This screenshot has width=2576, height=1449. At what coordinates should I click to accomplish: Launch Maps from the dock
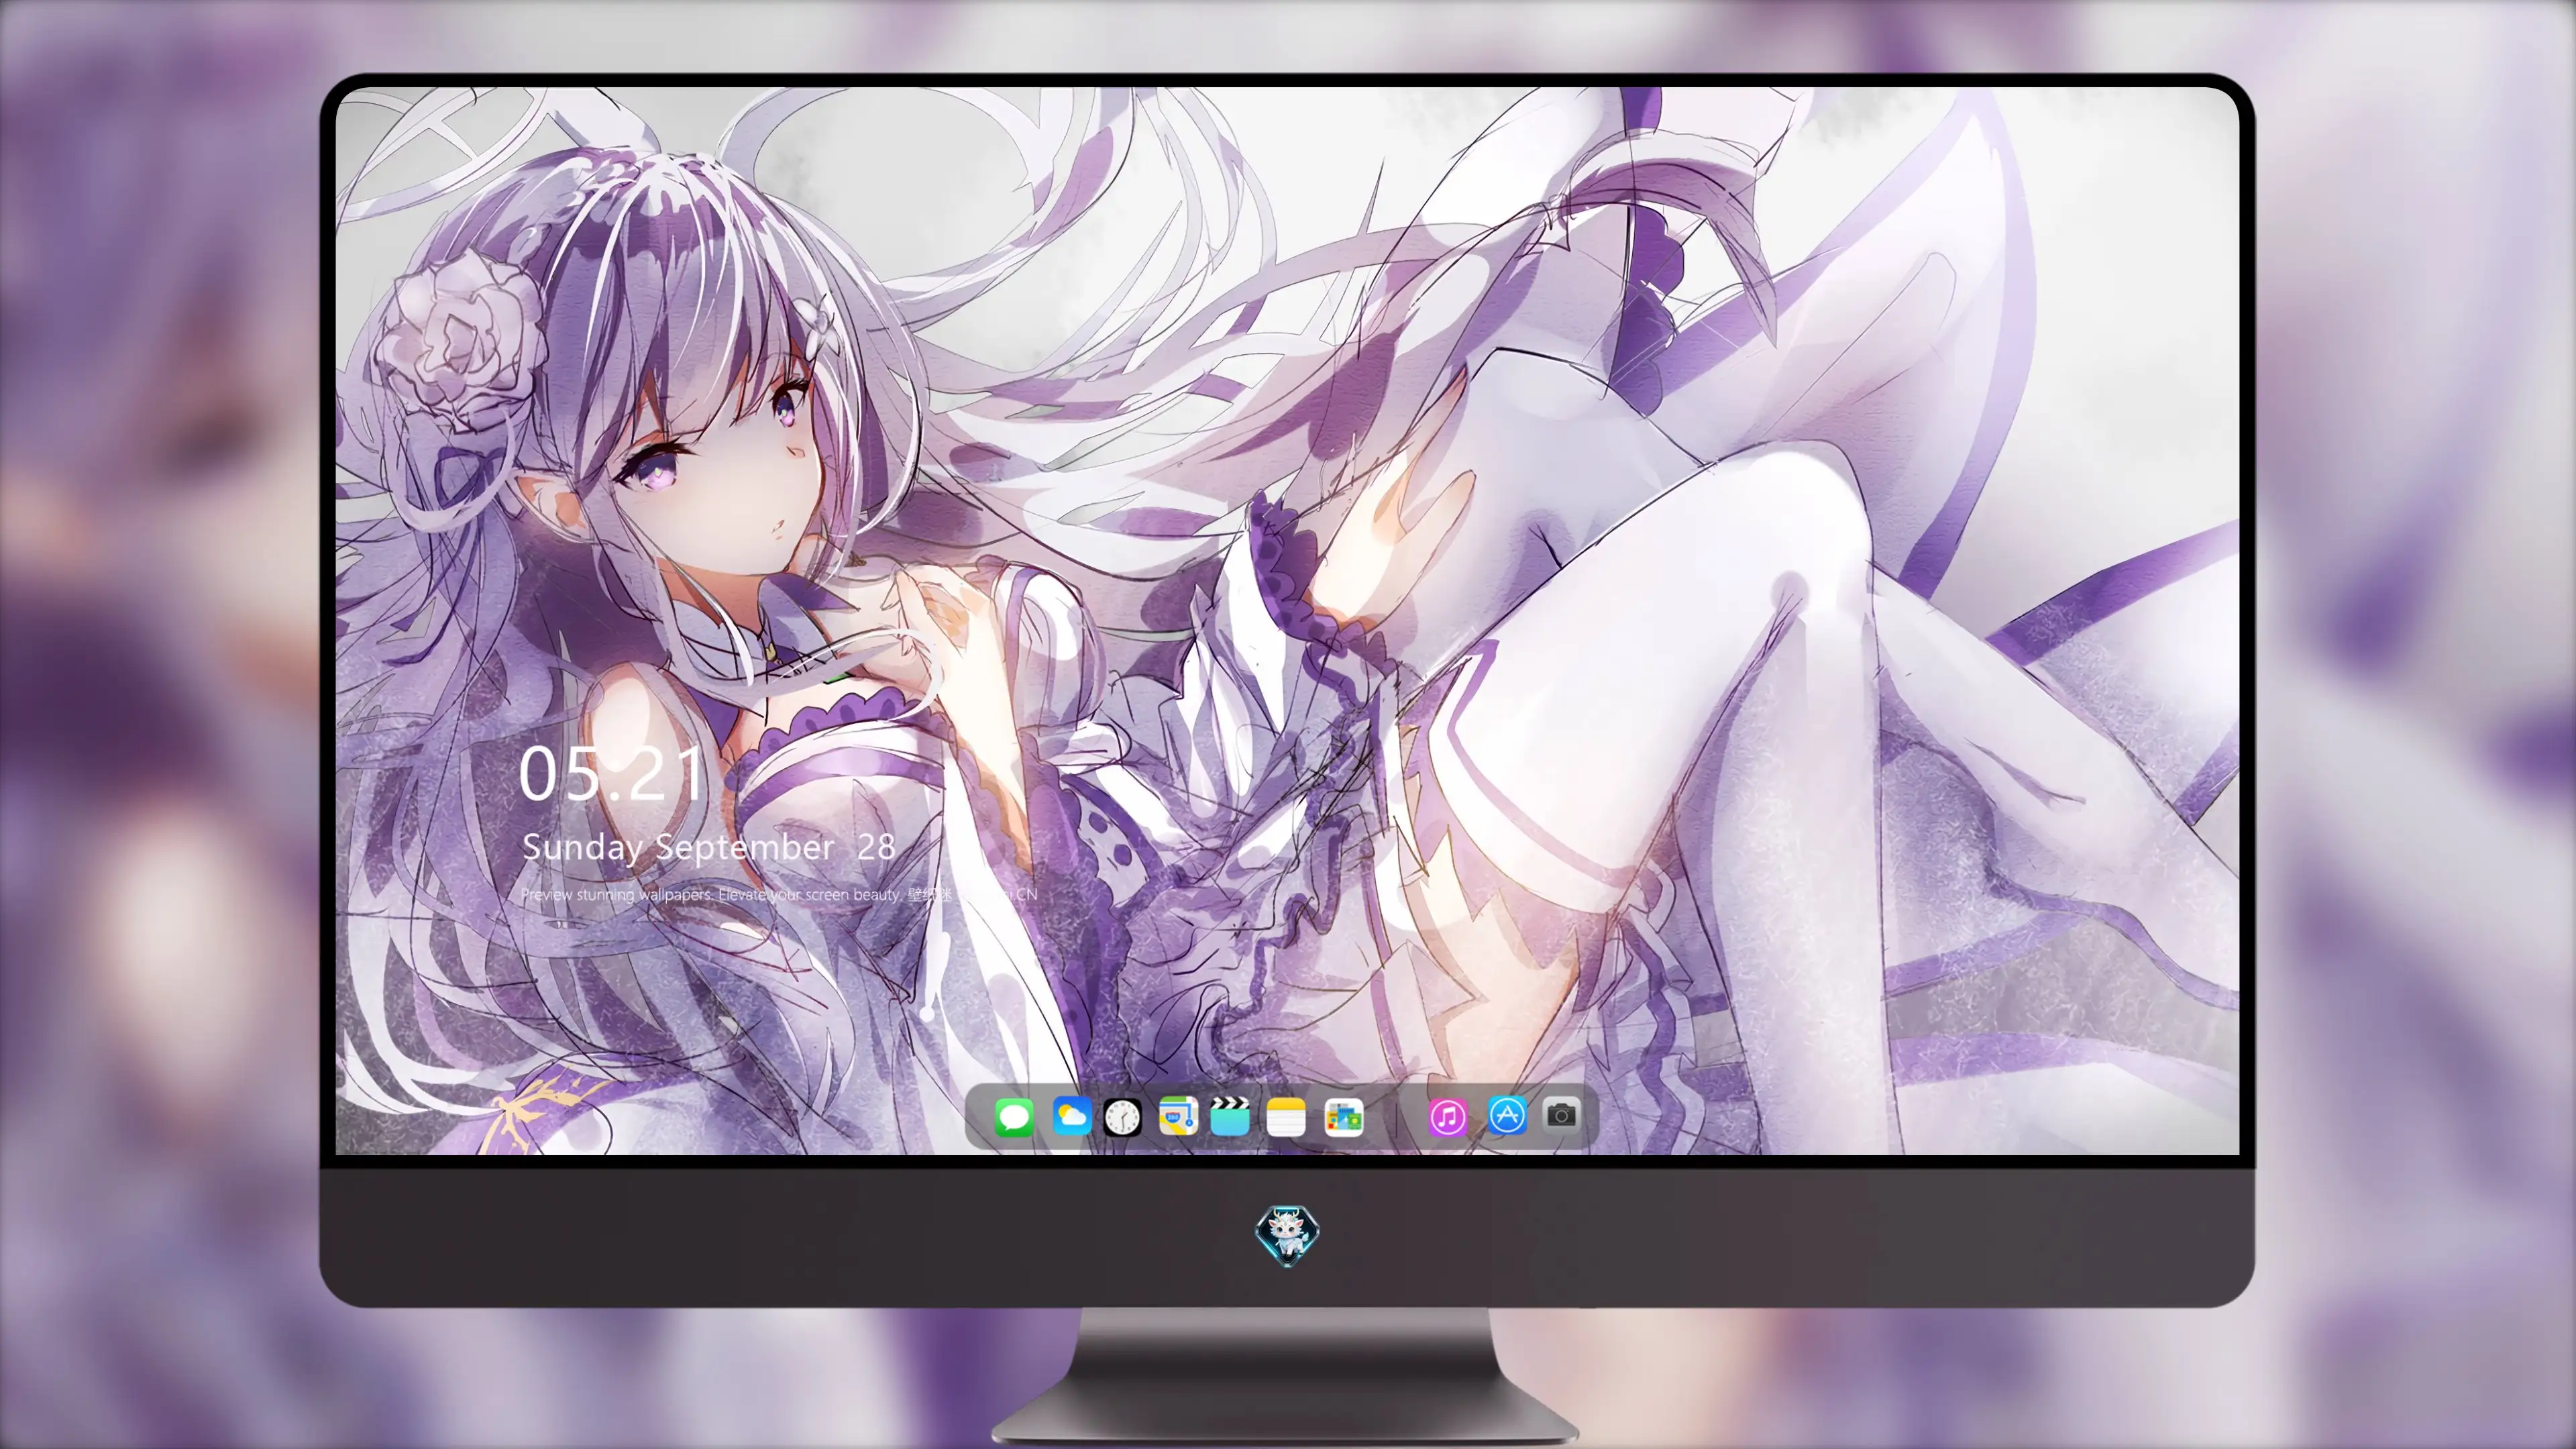click(1178, 1116)
